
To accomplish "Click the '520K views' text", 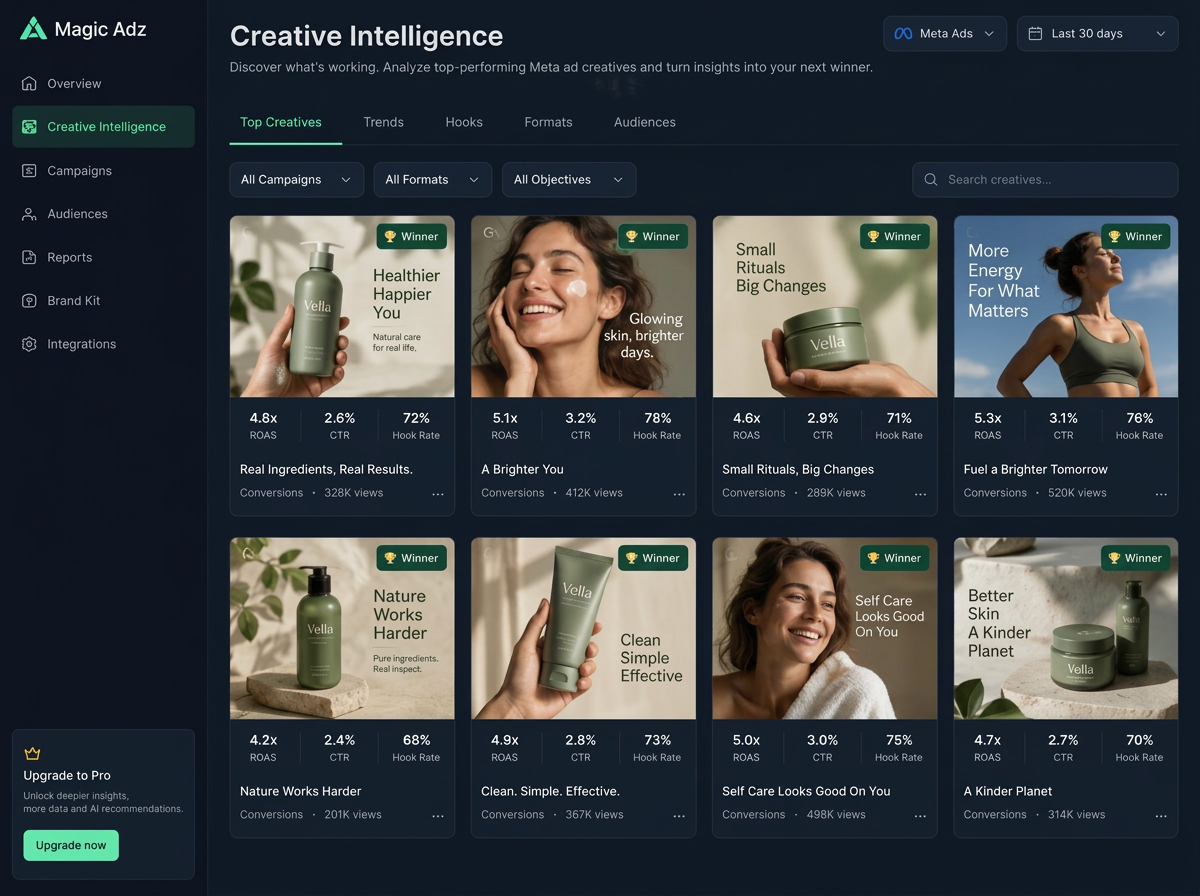I will (1077, 493).
